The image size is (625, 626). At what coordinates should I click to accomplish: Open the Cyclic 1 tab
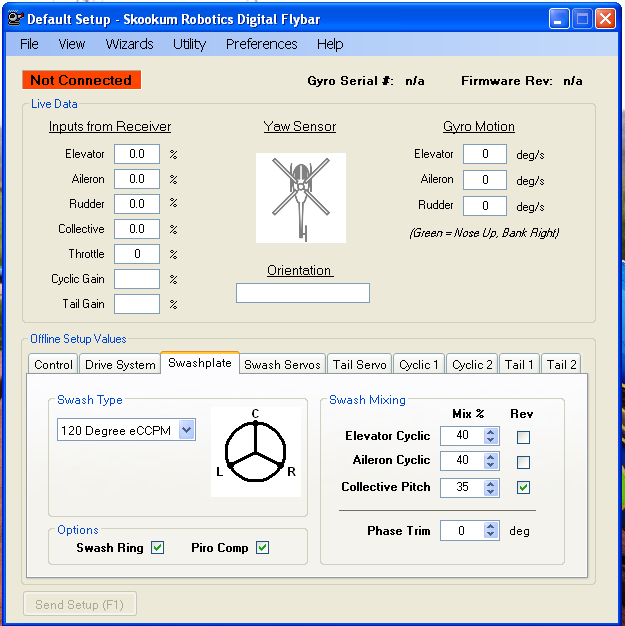419,364
